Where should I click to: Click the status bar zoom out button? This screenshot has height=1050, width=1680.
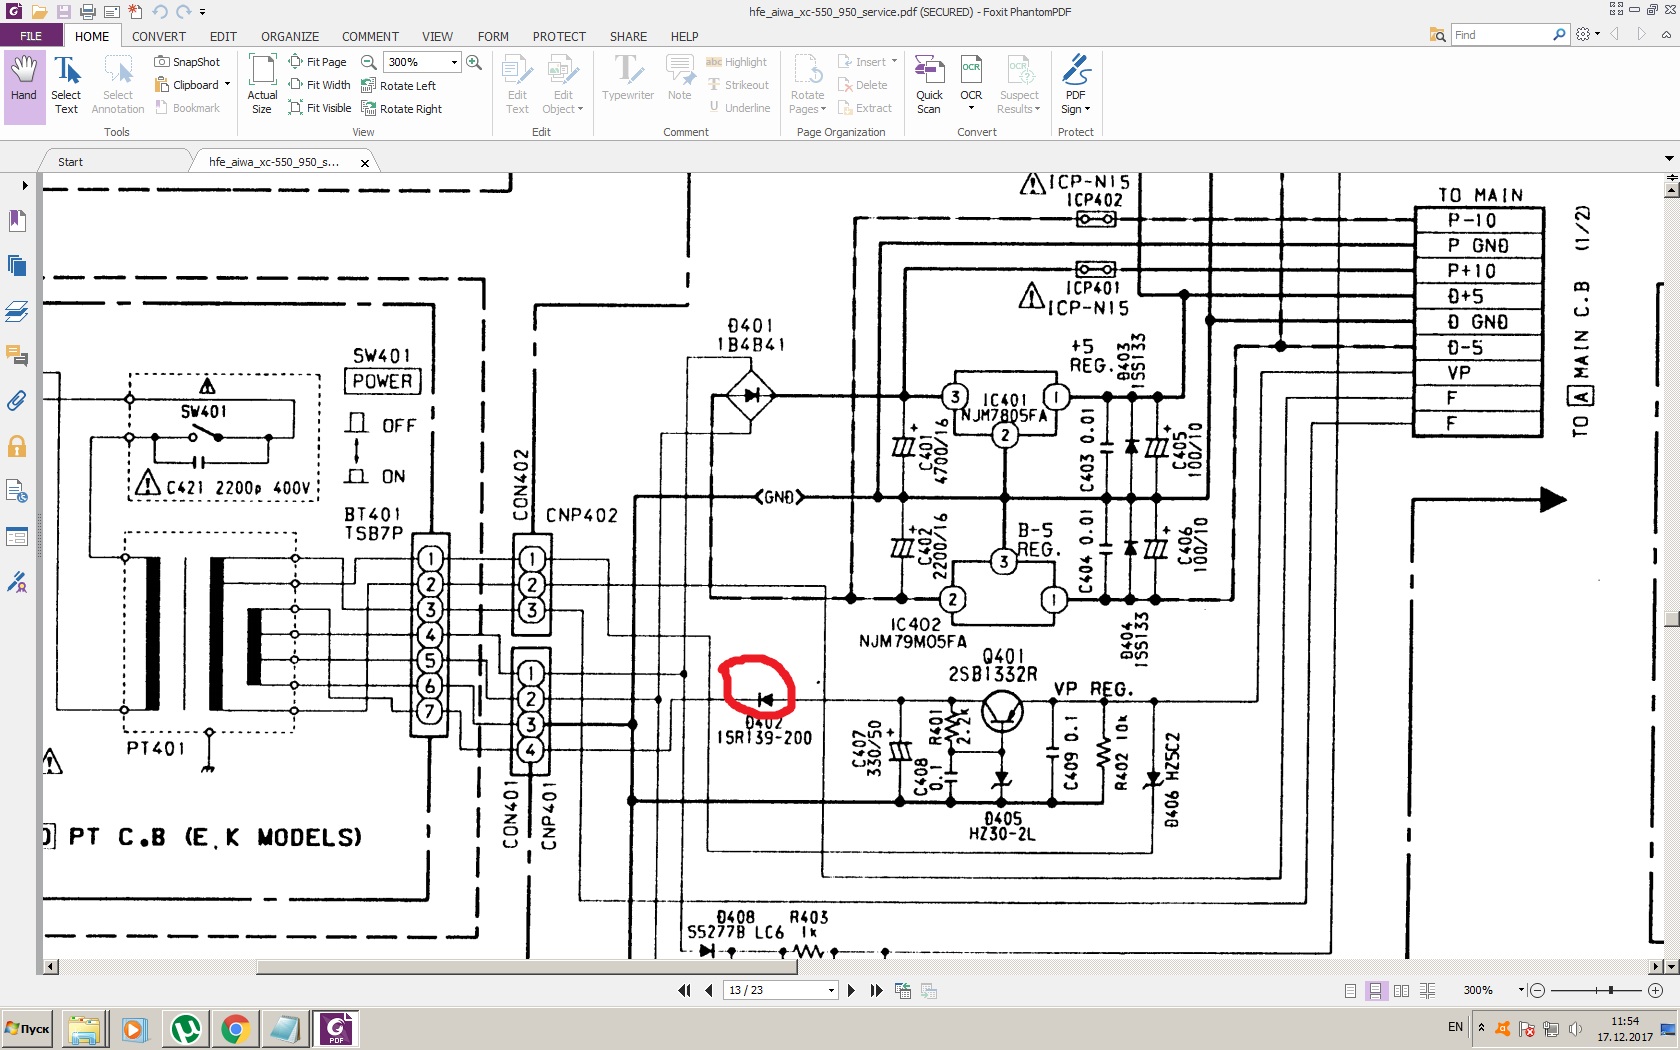(1537, 990)
